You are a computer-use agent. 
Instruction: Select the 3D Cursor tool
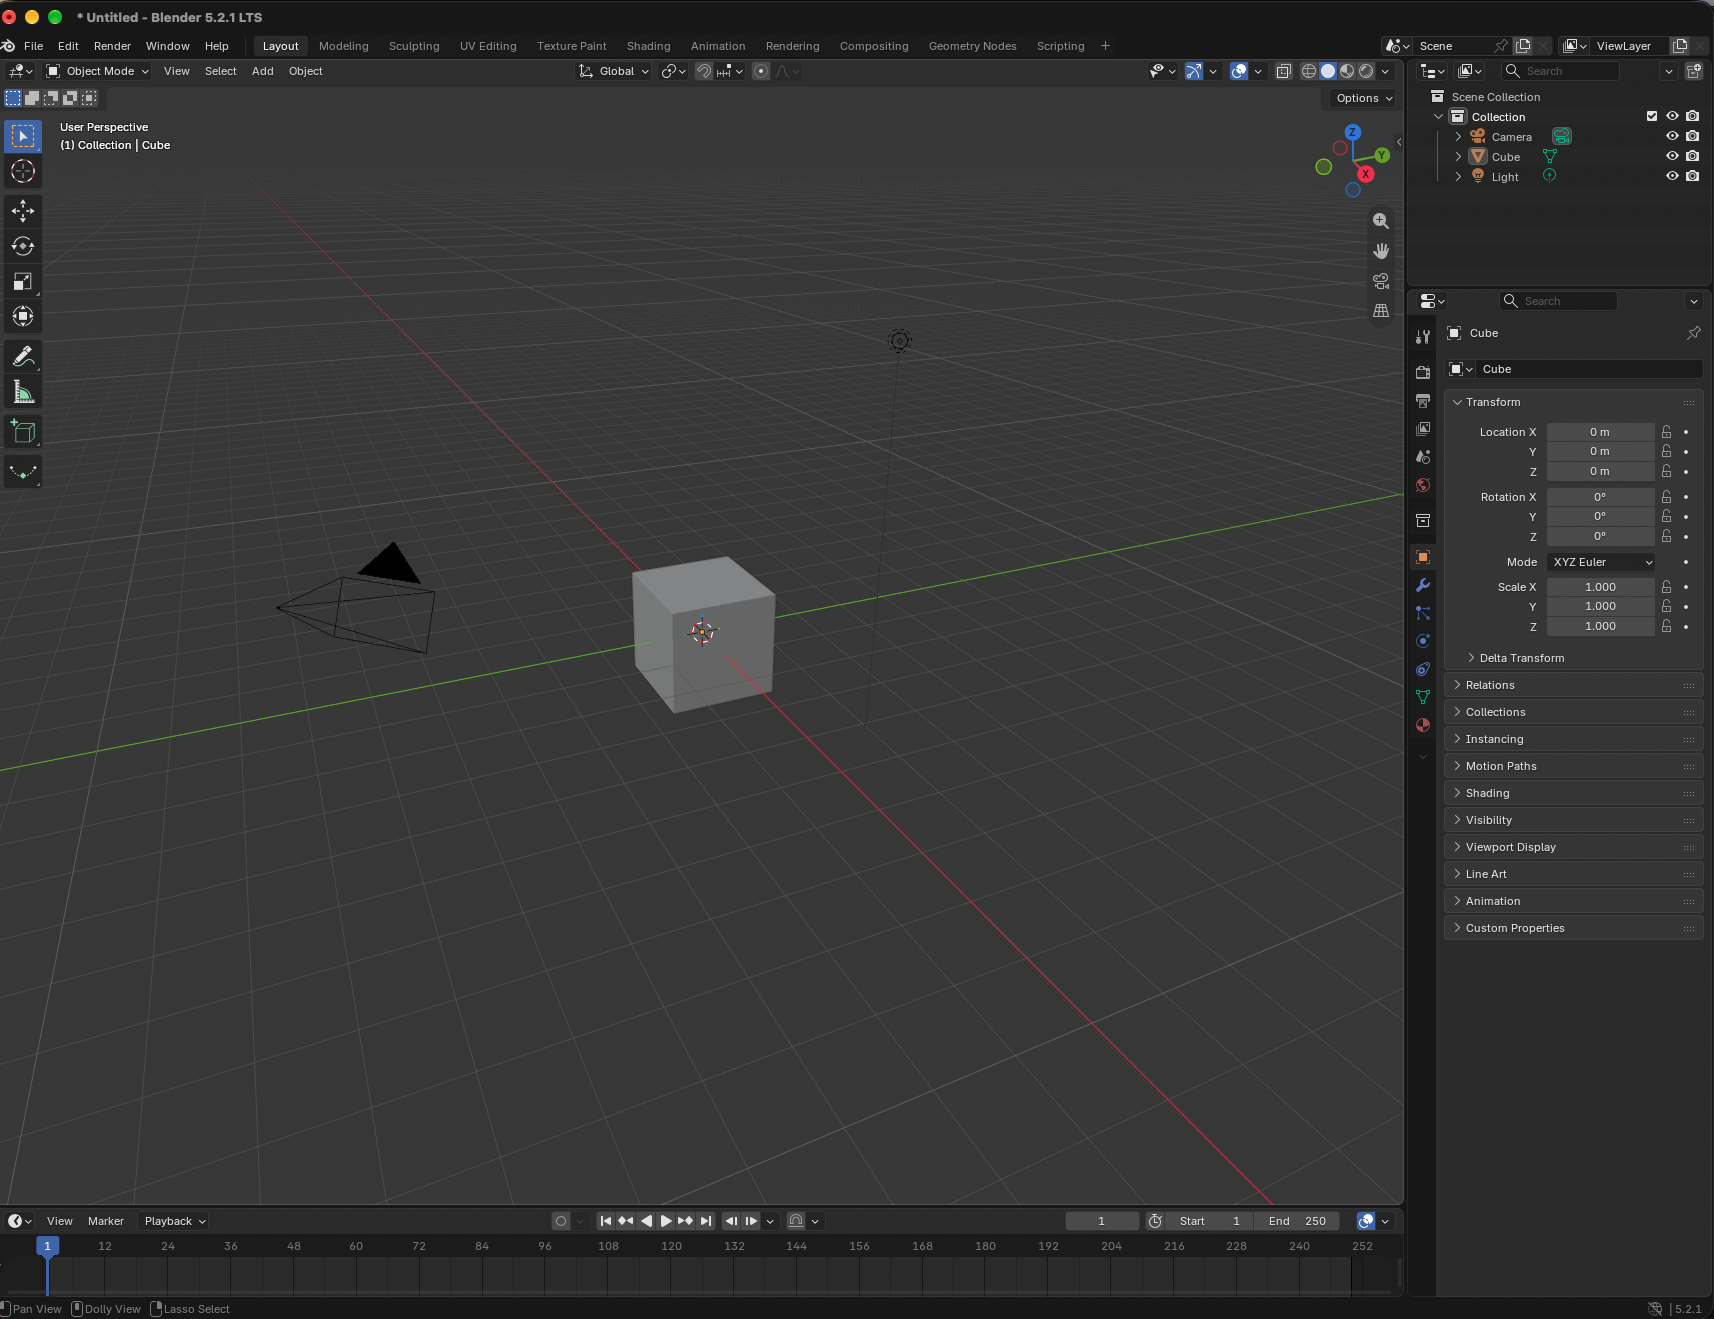[23, 172]
